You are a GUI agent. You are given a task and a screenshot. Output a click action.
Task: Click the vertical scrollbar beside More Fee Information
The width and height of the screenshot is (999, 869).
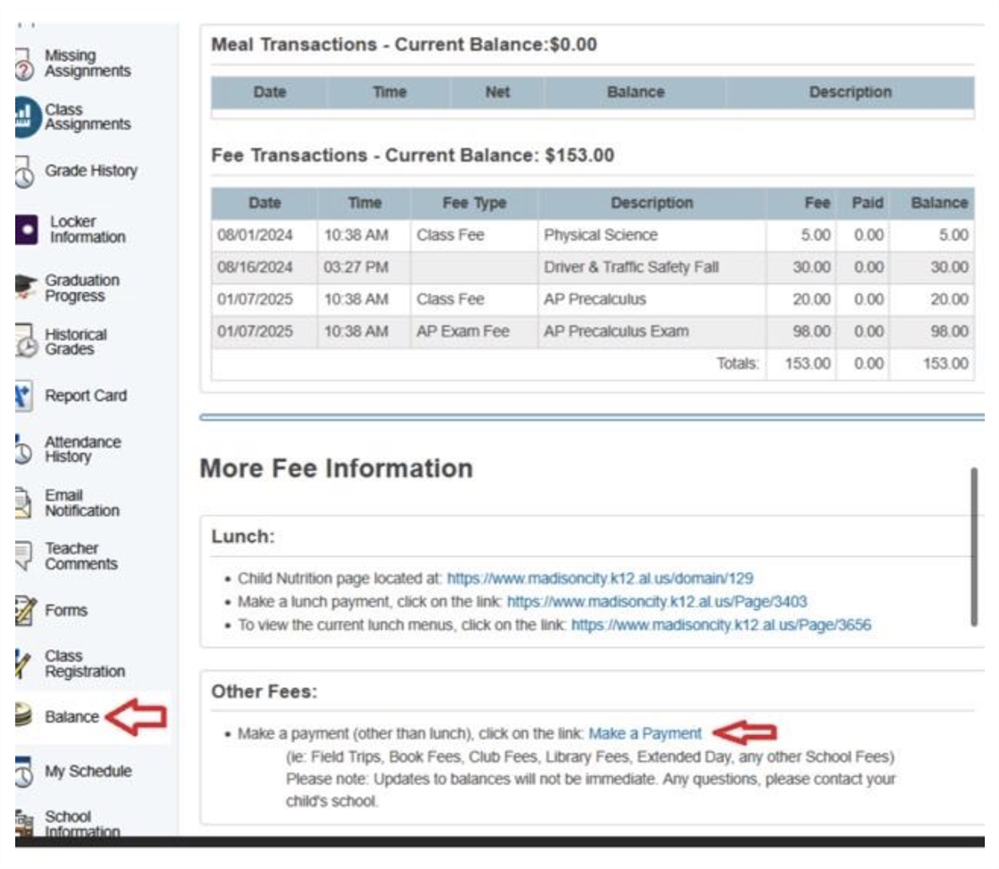pyautogui.click(x=974, y=547)
